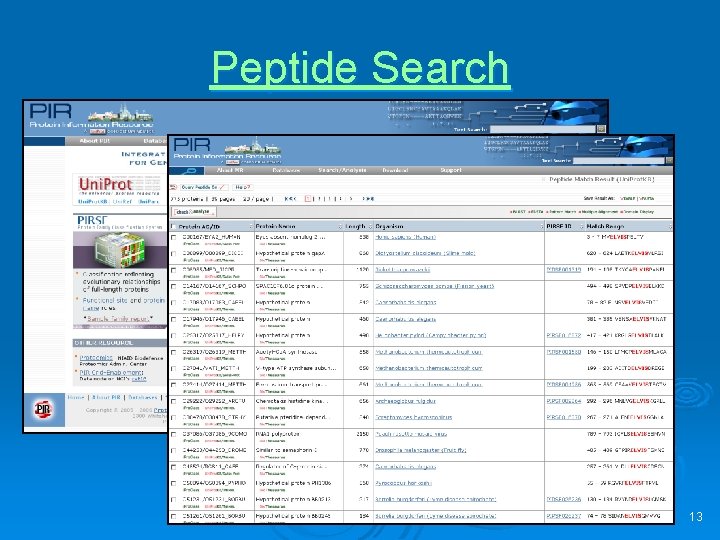Open the Databases menu in front window
The image size is (720, 540).
click(x=286, y=170)
